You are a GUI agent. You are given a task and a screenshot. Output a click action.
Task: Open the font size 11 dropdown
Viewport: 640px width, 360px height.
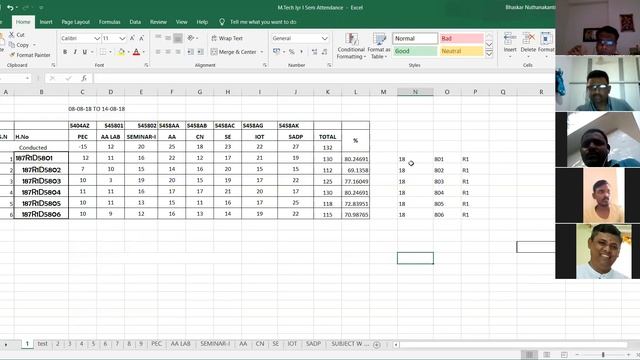point(122,38)
